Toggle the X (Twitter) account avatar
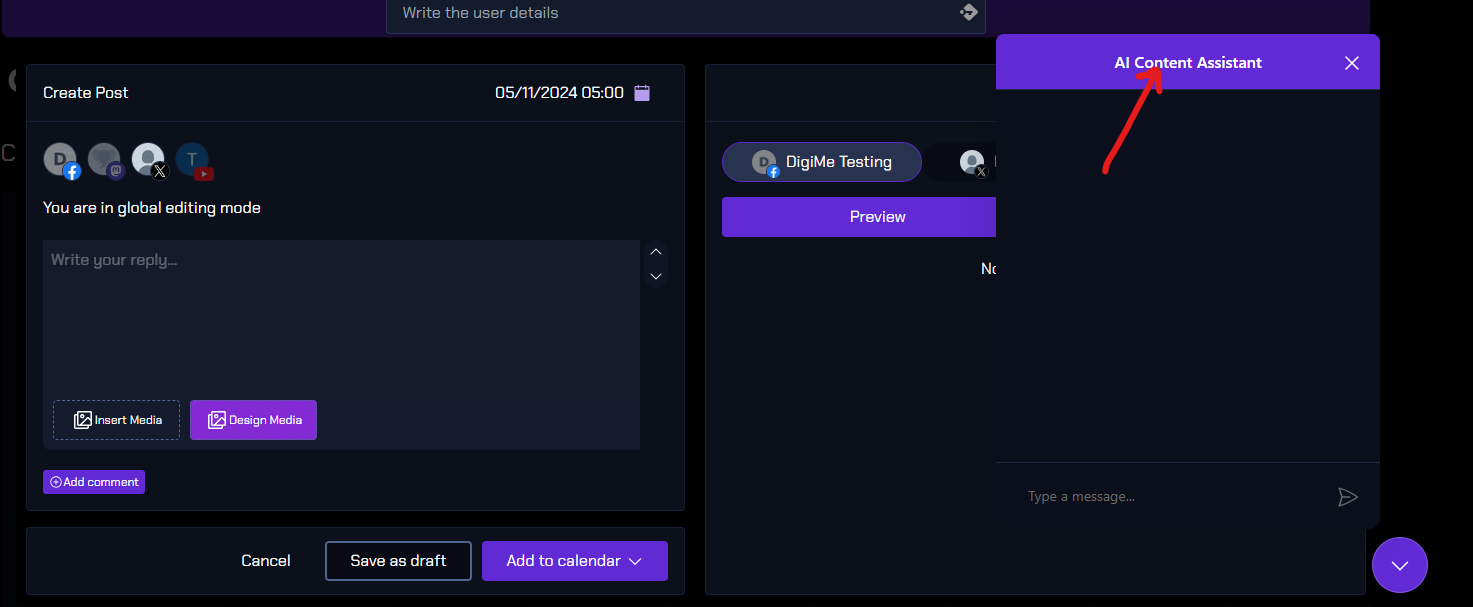Image resolution: width=1473 pixels, height=607 pixels. (x=149, y=160)
